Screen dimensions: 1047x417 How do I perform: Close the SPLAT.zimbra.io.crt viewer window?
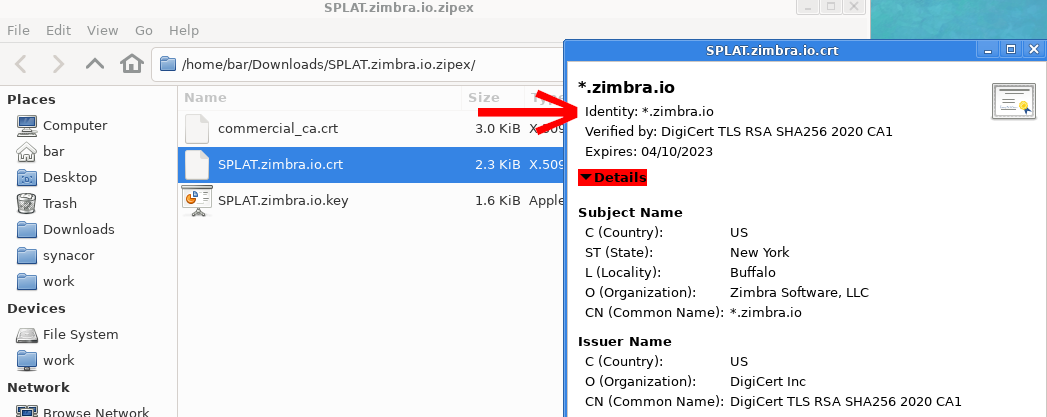(x=1034, y=50)
